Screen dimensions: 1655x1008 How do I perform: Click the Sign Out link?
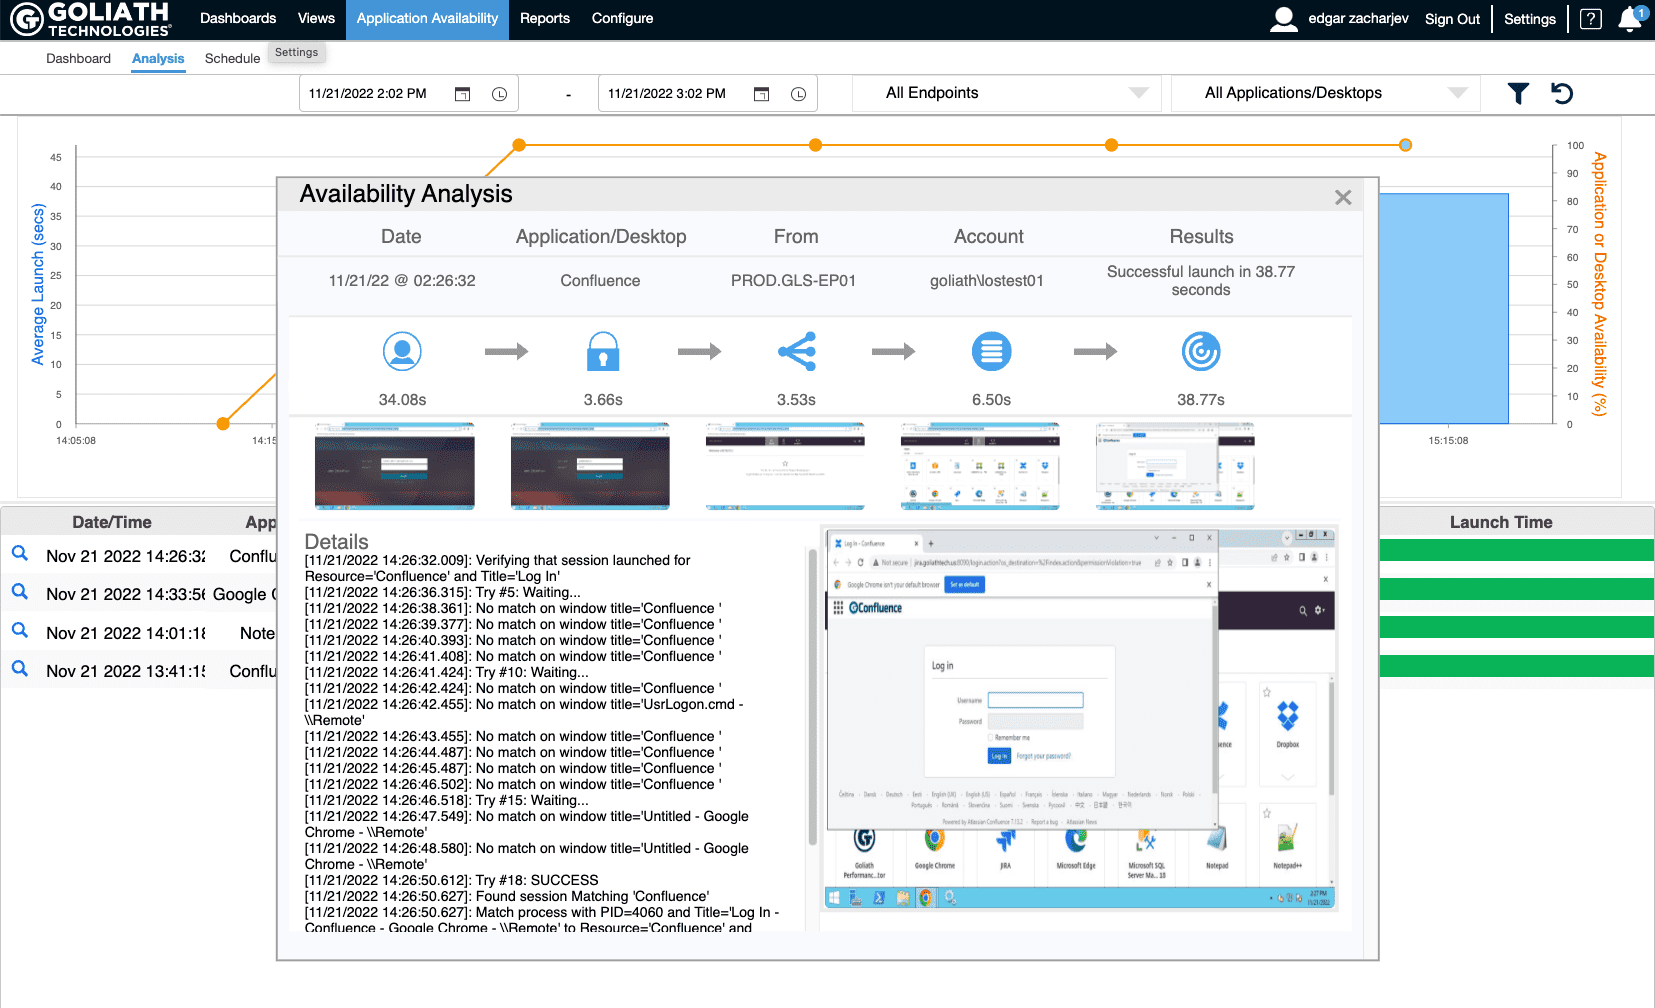[x=1452, y=19]
